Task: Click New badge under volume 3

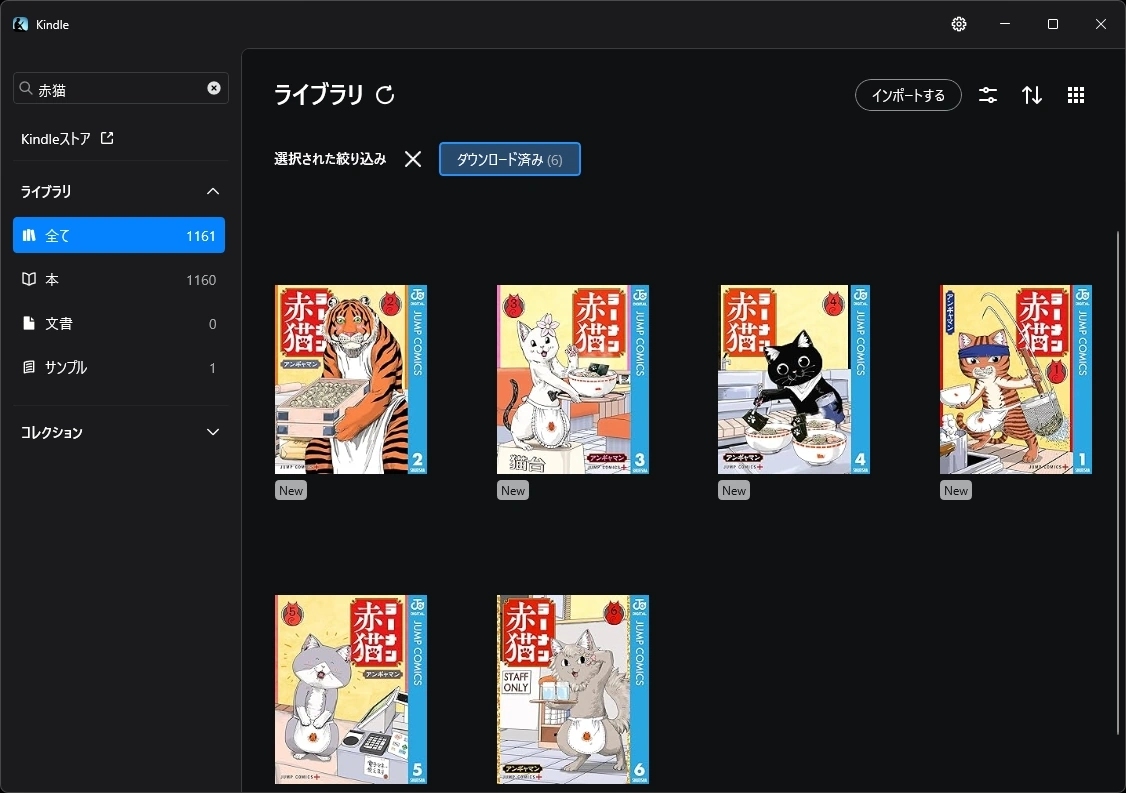Action: click(513, 491)
